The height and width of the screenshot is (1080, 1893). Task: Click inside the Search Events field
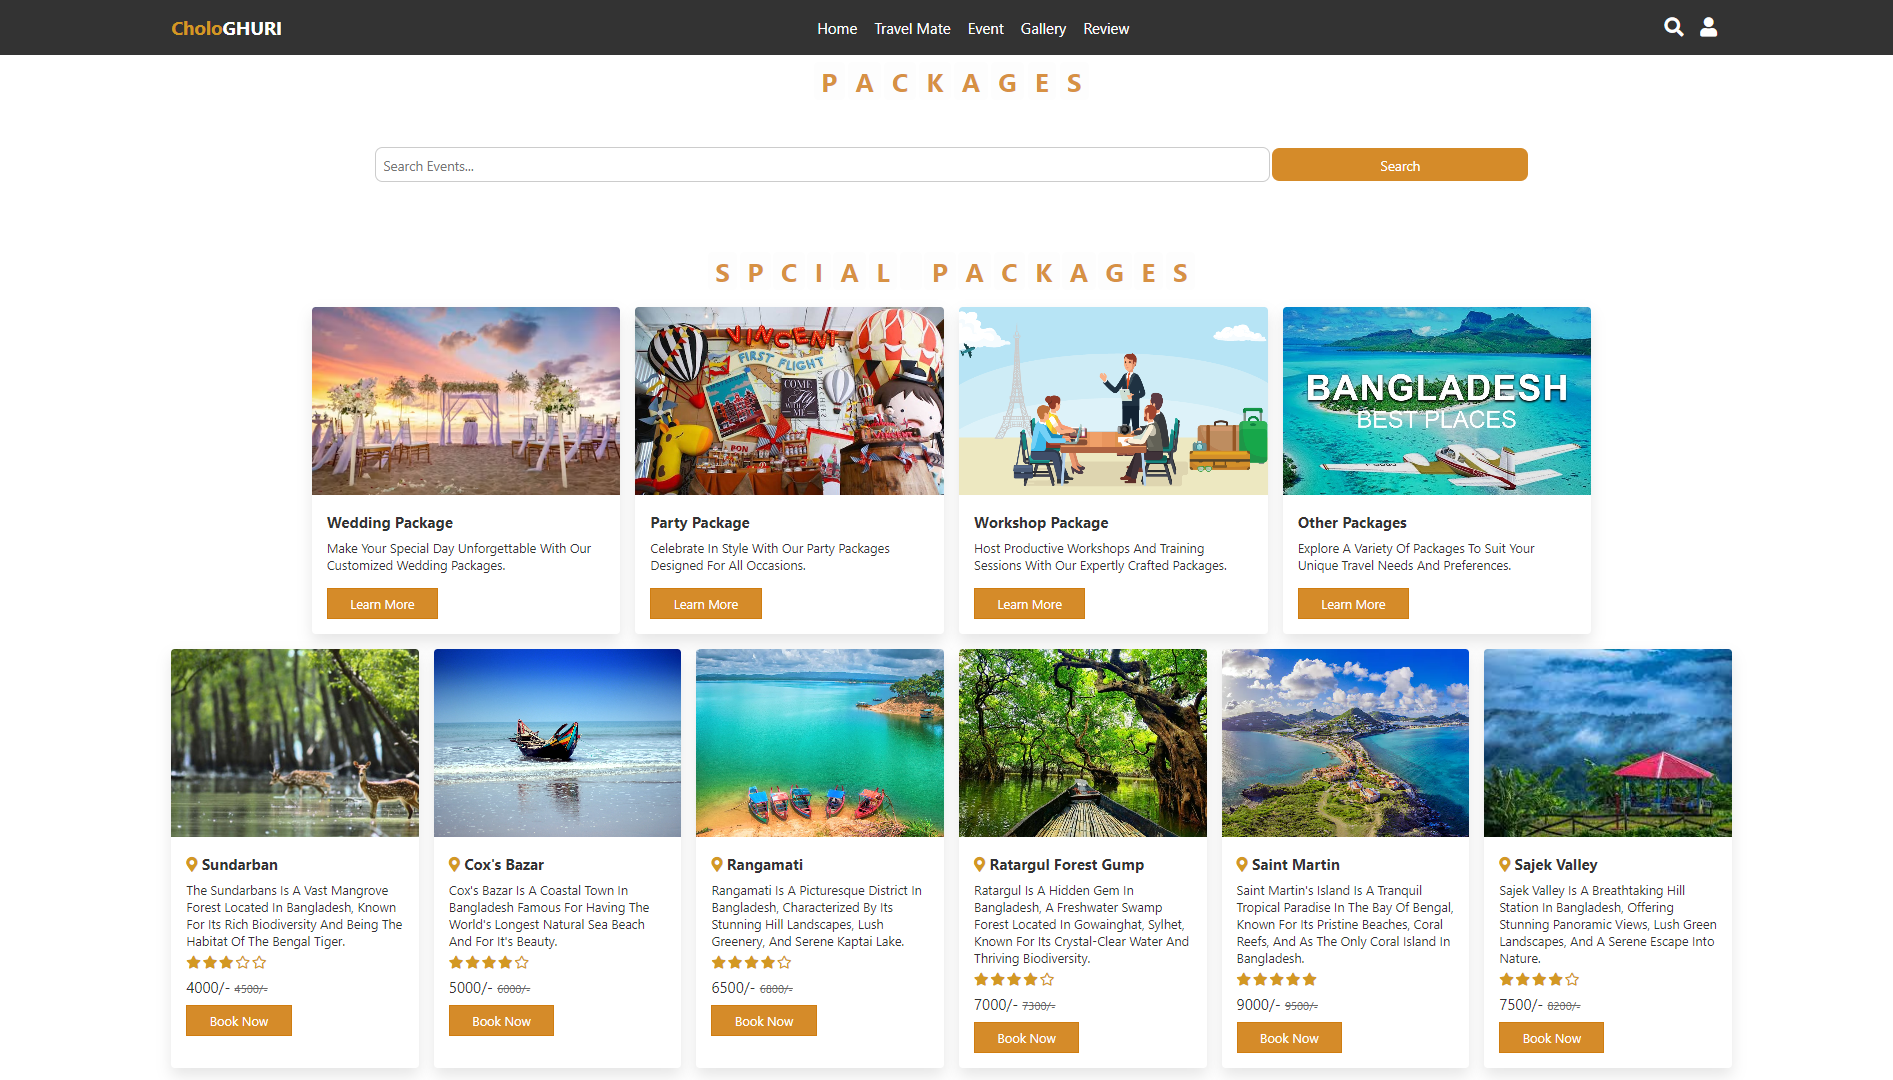822,165
